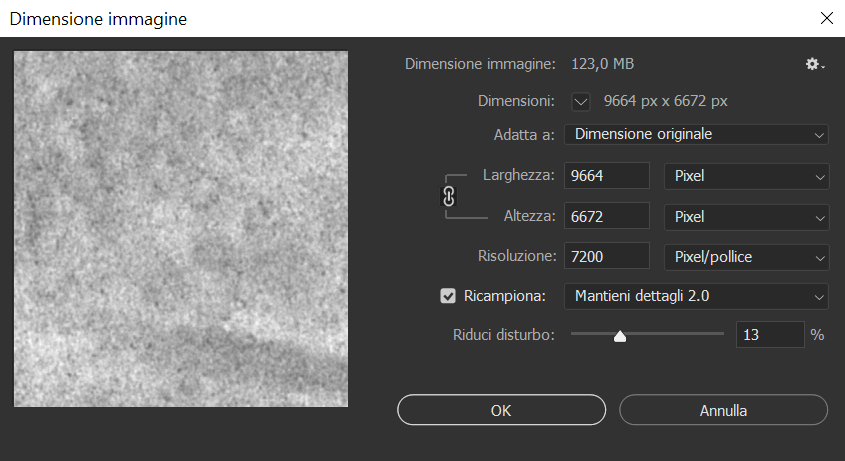The image size is (845, 461).
Task: Open the Ricampiona method dropdown
Action: click(x=696, y=296)
